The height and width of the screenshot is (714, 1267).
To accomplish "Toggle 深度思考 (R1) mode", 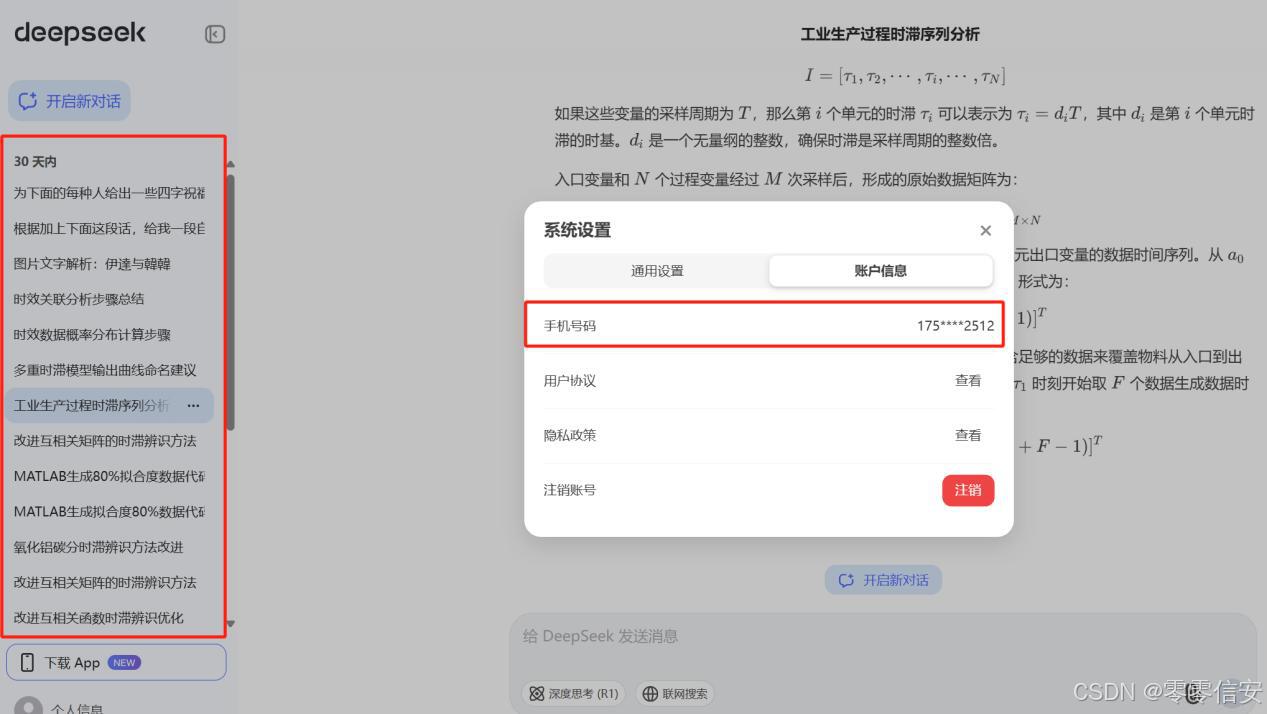I will point(574,694).
